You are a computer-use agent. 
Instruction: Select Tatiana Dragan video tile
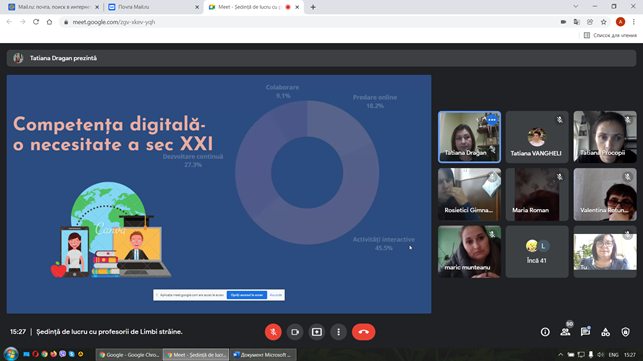coord(469,137)
